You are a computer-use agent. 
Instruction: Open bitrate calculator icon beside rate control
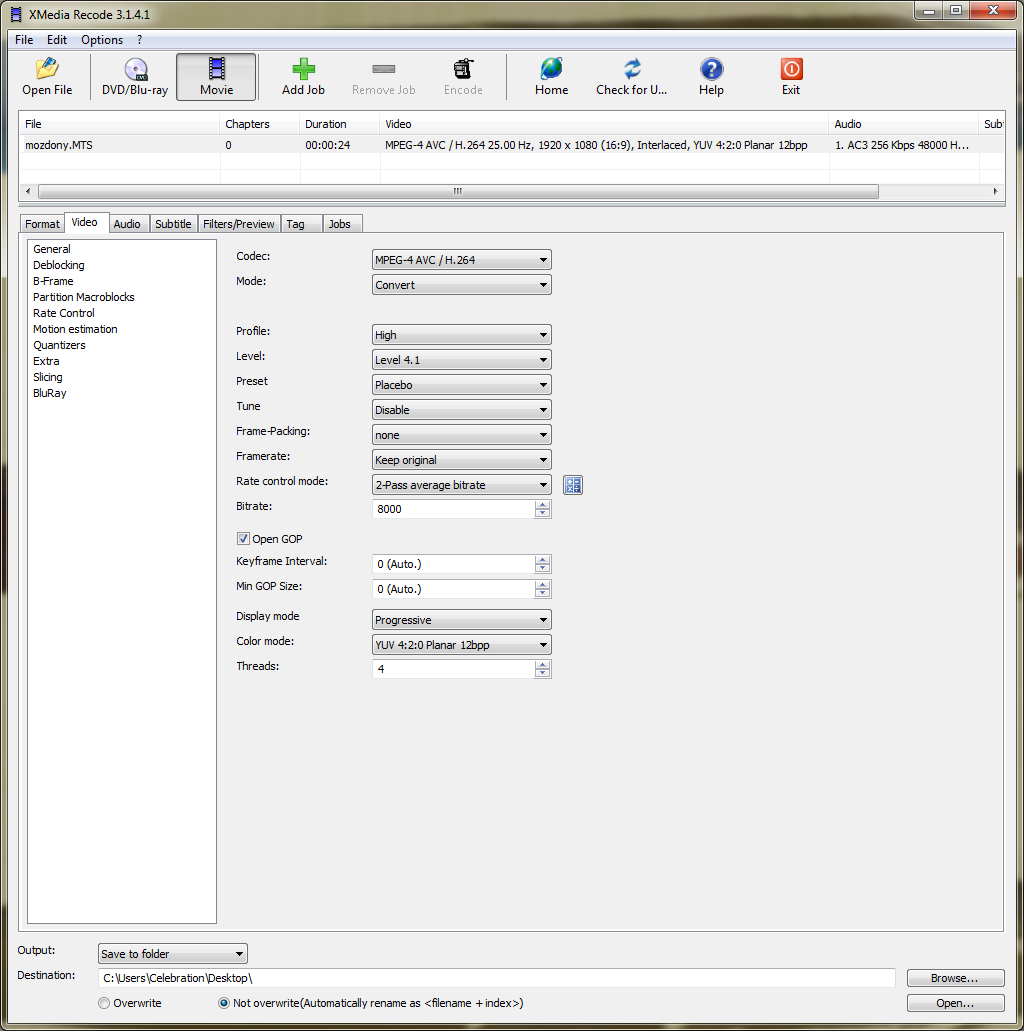[573, 485]
